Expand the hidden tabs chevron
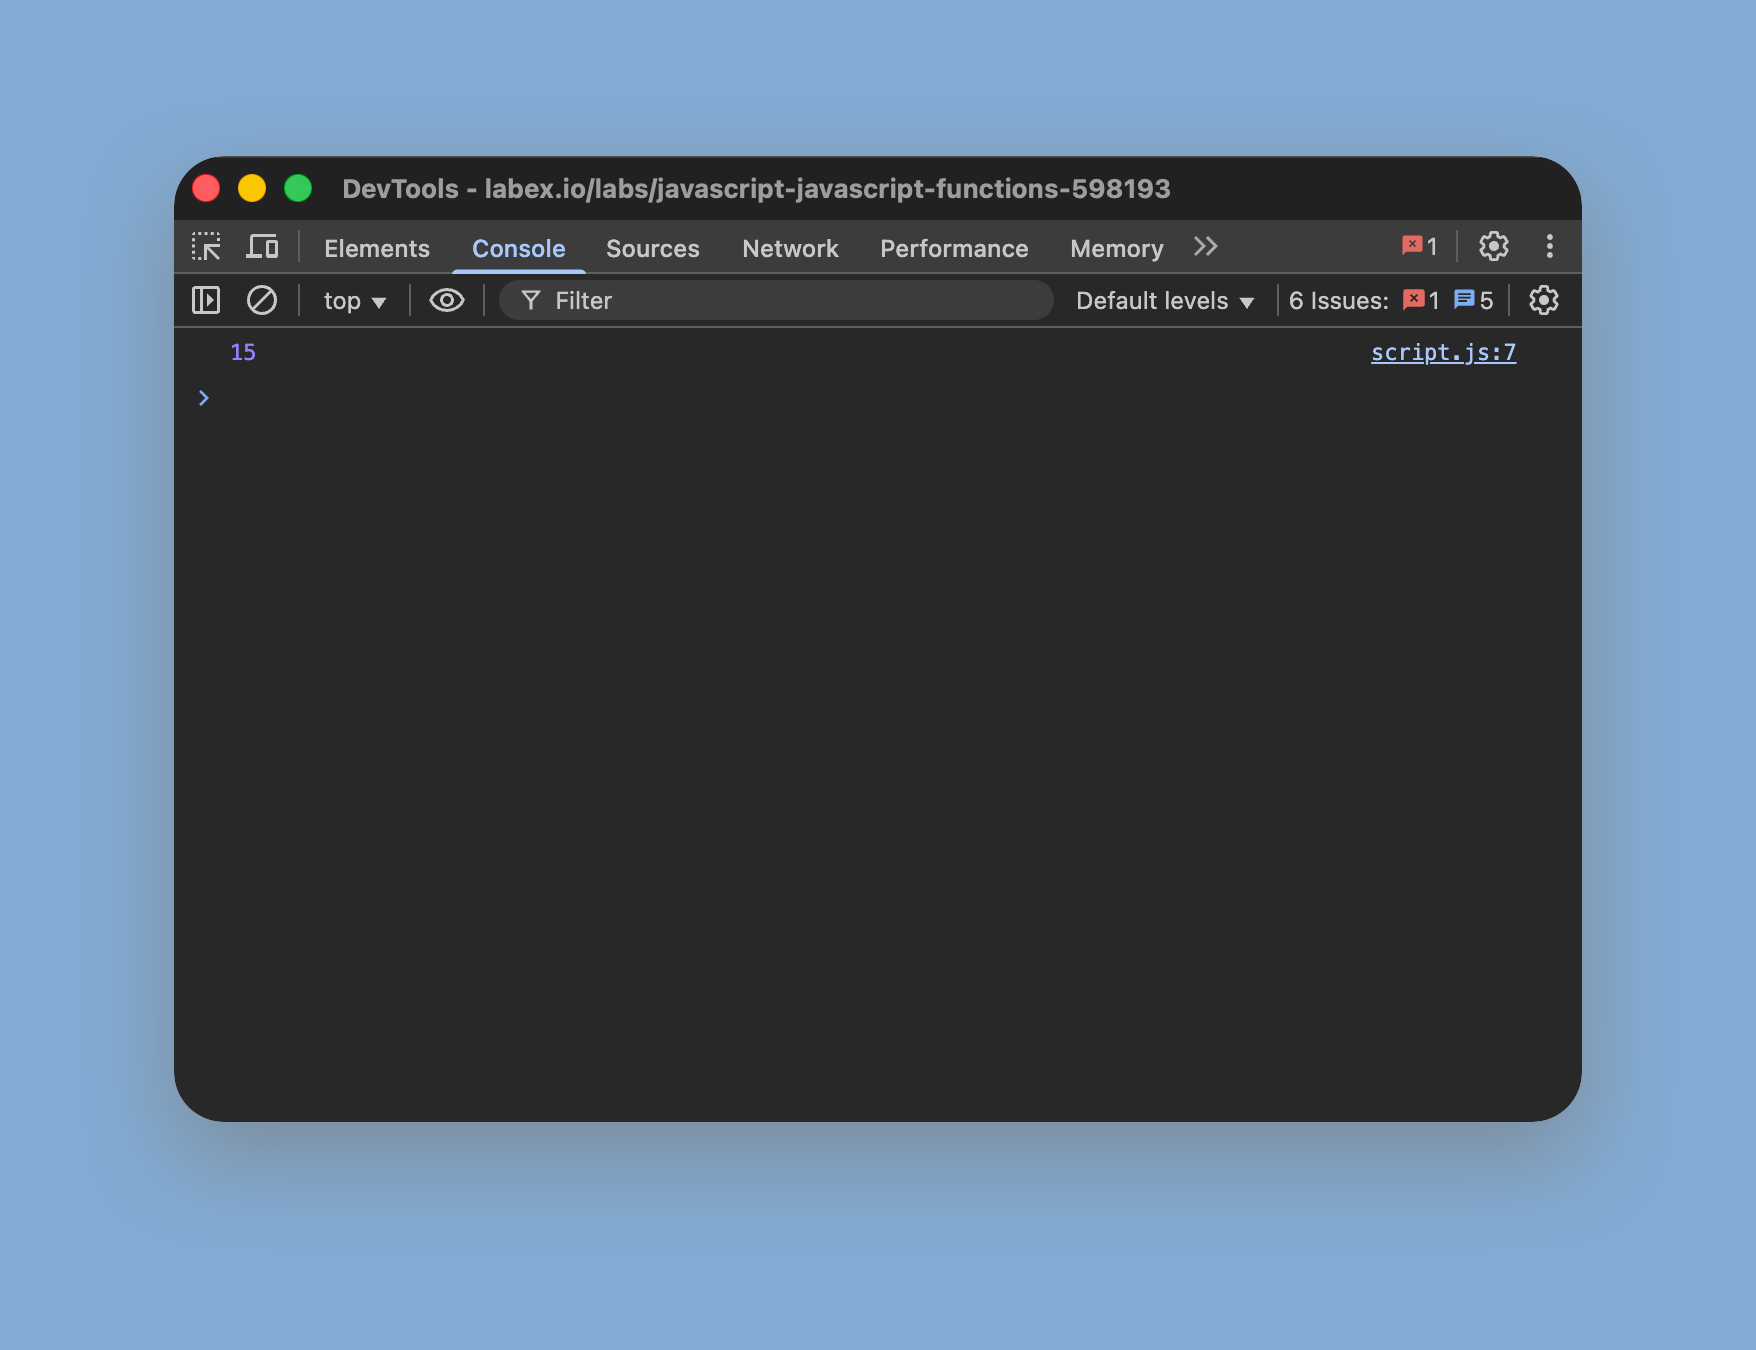 [x=1205, y=247]
